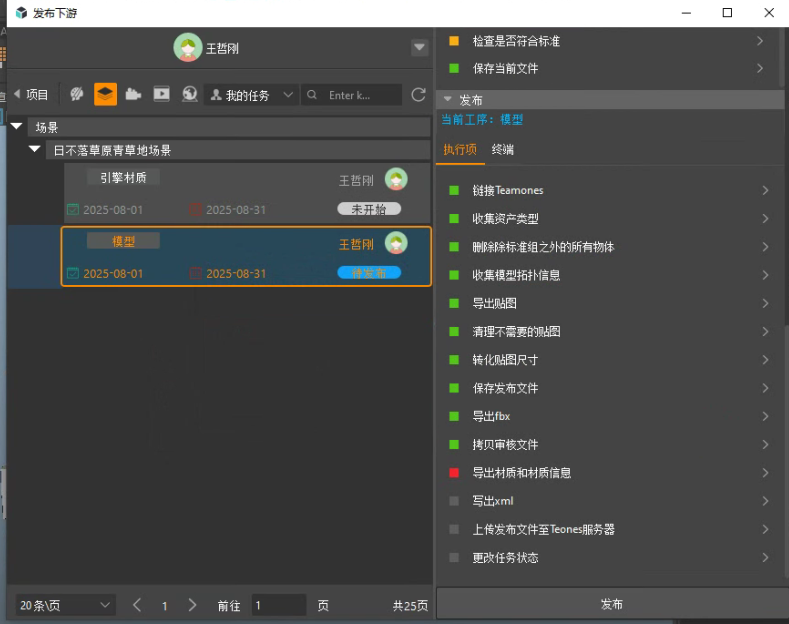Screen dimensions: 789x624
Task: Click the video player icon in the toolbar
Action: click(x=161, y=94)
